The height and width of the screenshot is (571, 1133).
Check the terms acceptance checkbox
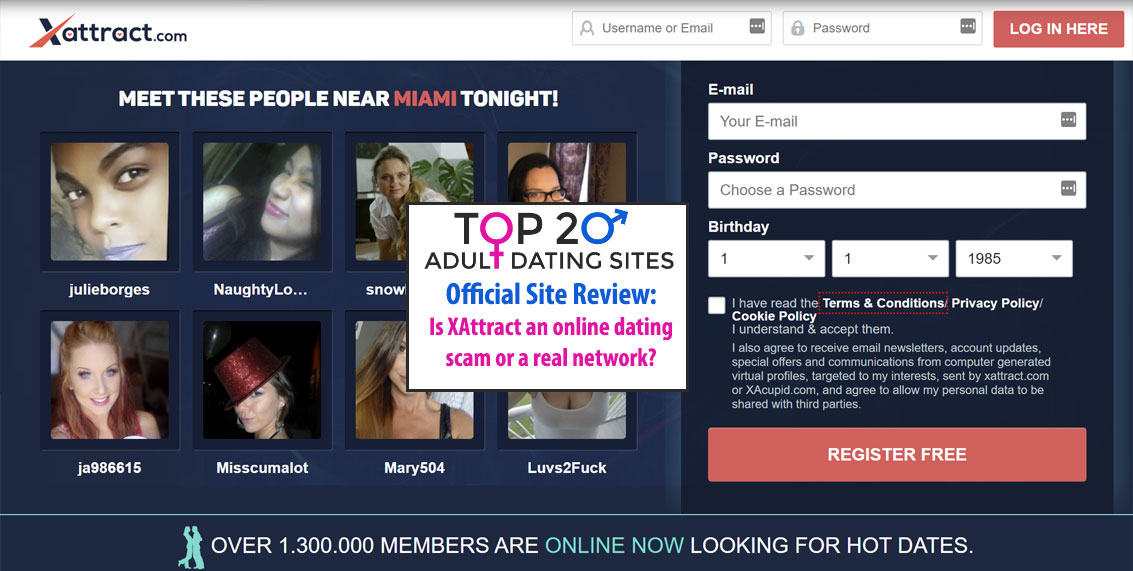[x=717, y=305]
